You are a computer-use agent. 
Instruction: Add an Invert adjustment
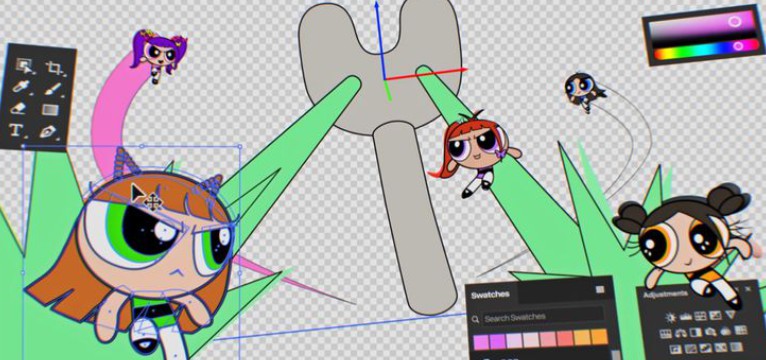tap(676, 349)
